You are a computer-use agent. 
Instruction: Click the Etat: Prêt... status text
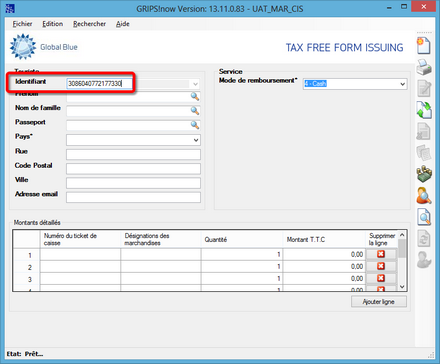25,354
